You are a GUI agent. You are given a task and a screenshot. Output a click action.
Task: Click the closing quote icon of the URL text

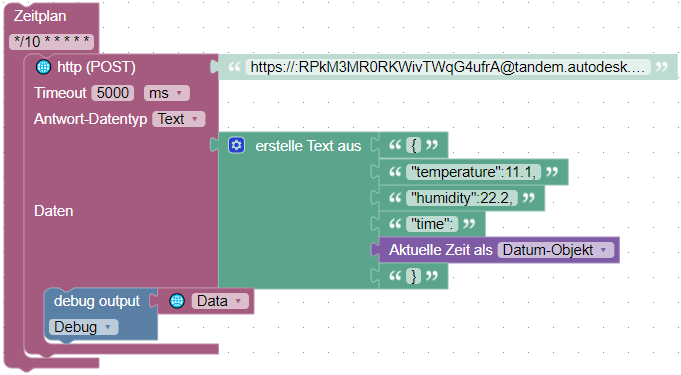coord(661,67)
